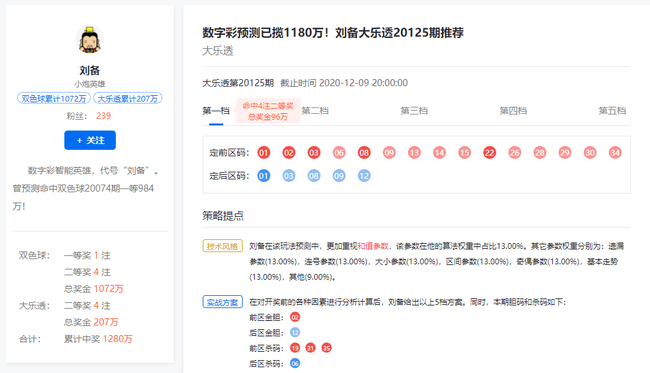The image size is (650, 373).
Task: Click the 策略提点 section heading
Action: point(223,216)
